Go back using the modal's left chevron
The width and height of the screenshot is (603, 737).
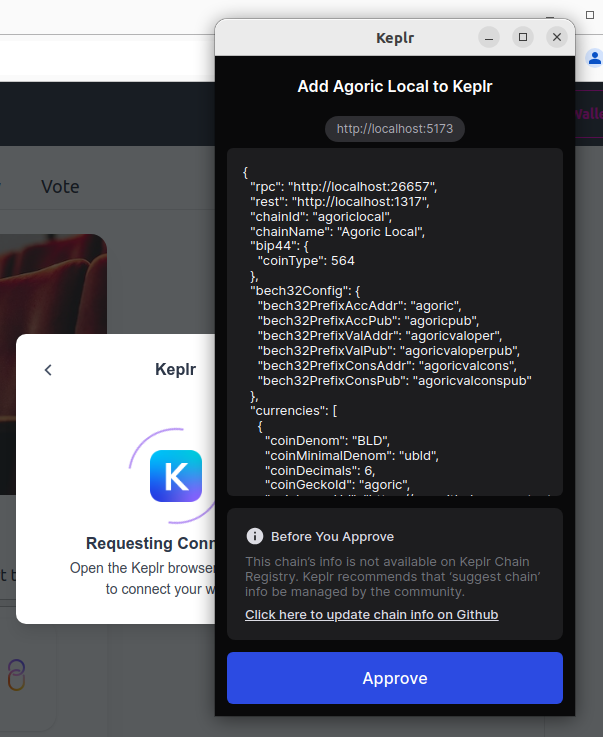click(x=48, y=370)
